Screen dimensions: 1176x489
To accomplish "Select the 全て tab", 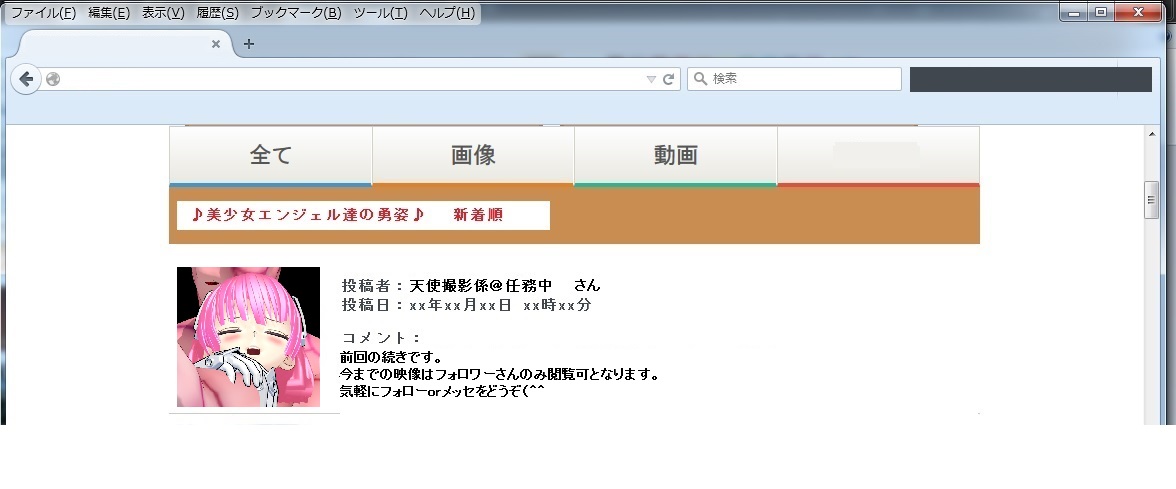I will coord(271,156).
